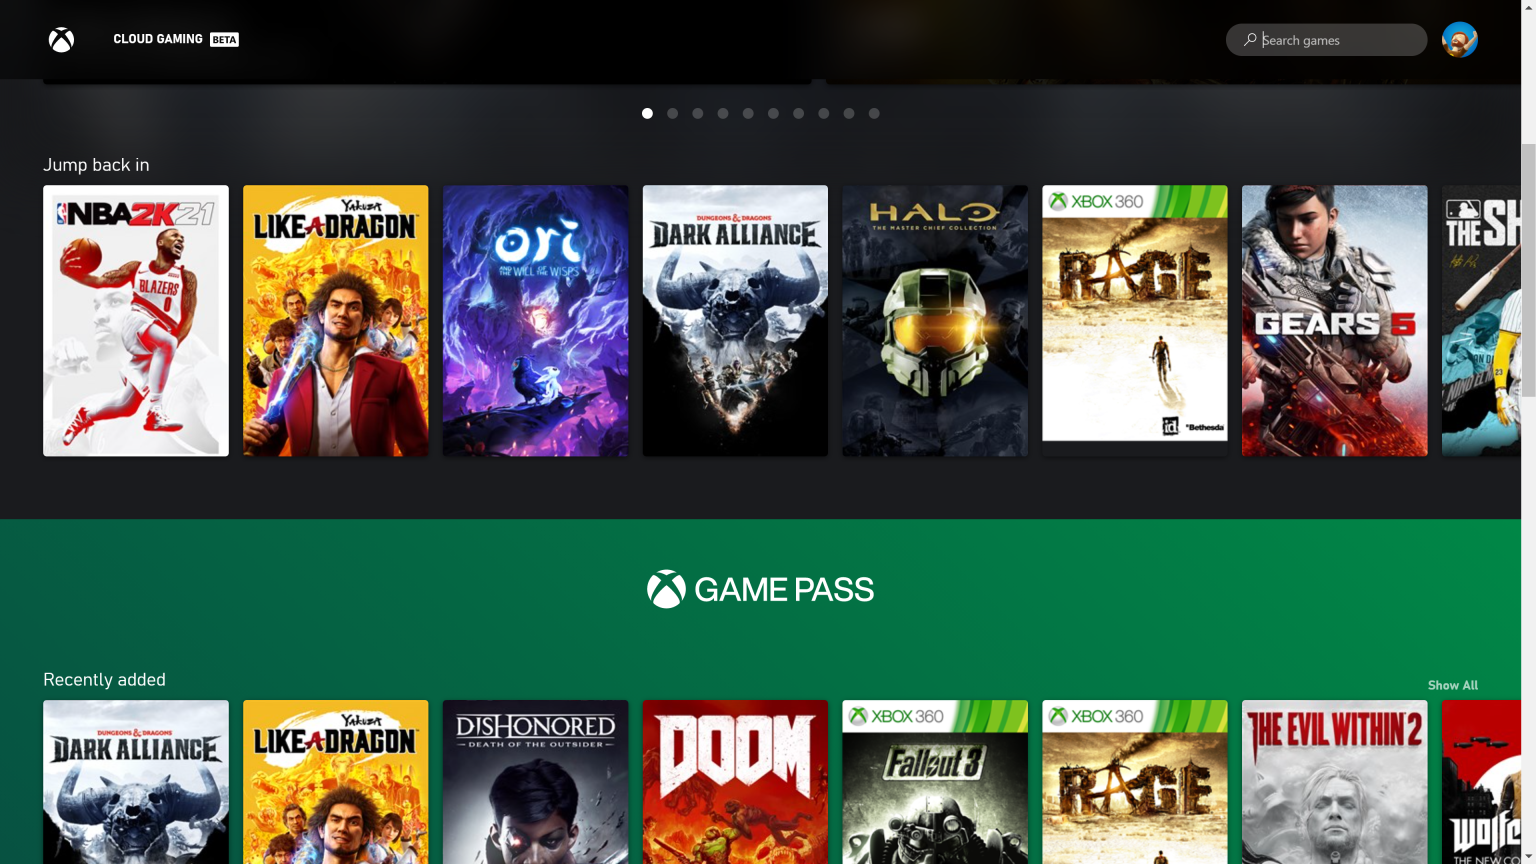The image size is (1536, 864).
Task: Open NBA 2K21 from Jump back in
Action: [135, 319]
